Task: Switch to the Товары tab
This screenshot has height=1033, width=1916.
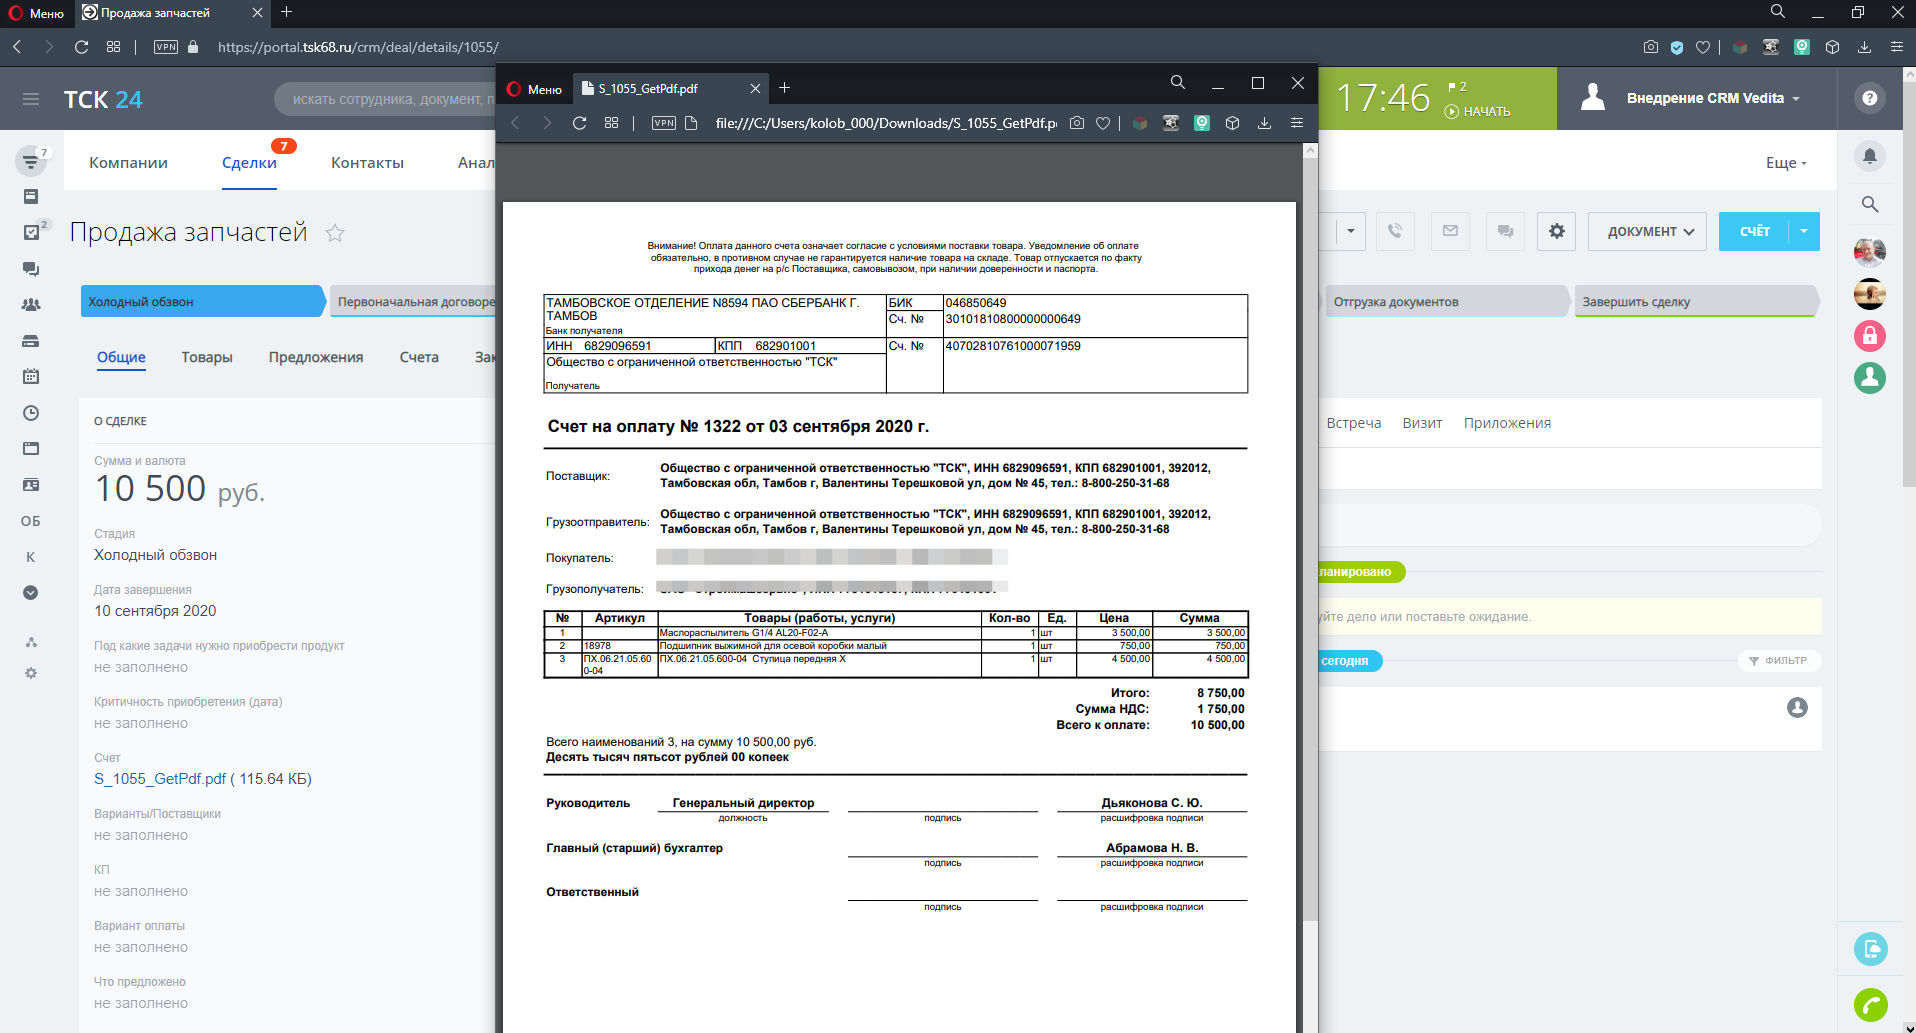Action: pos(207,357)
